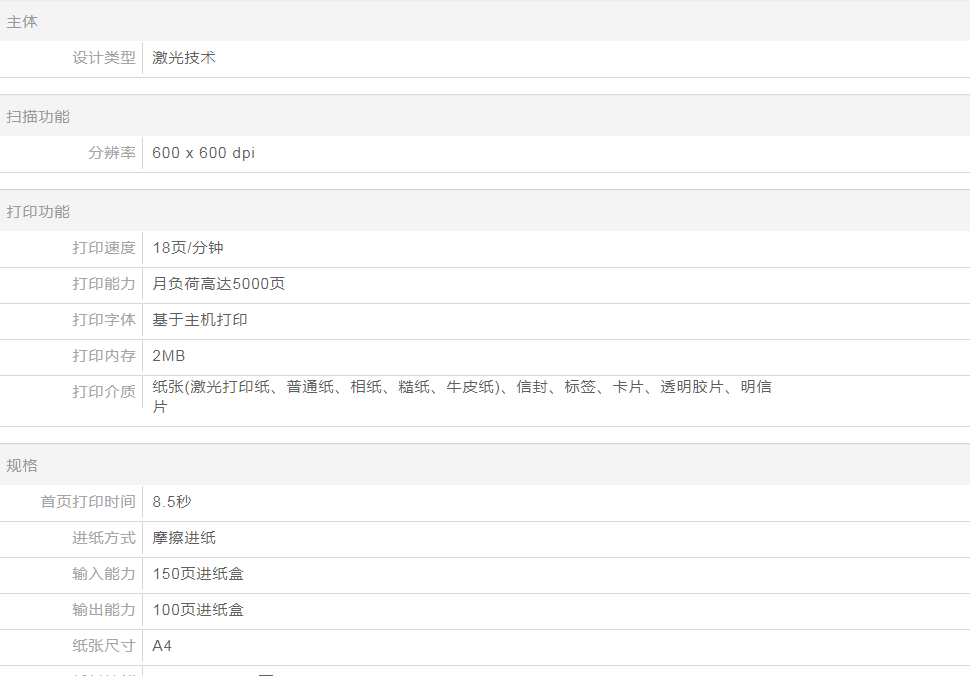Click the 打印速度 label
This screenshot has height=676, width=970.
104,248
